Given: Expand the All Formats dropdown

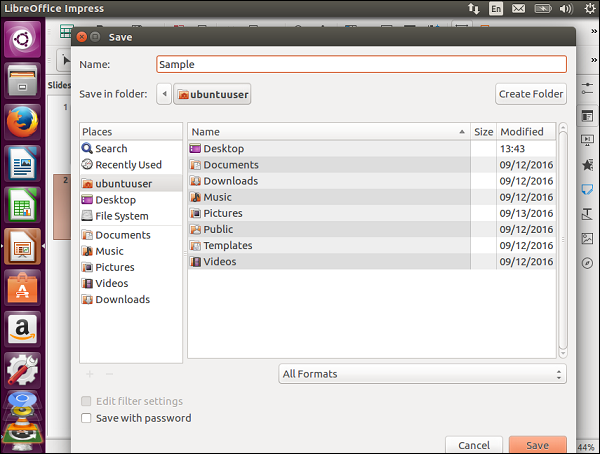Looking at the screenshot, I should pyautogui.click(x=422, y=374).
